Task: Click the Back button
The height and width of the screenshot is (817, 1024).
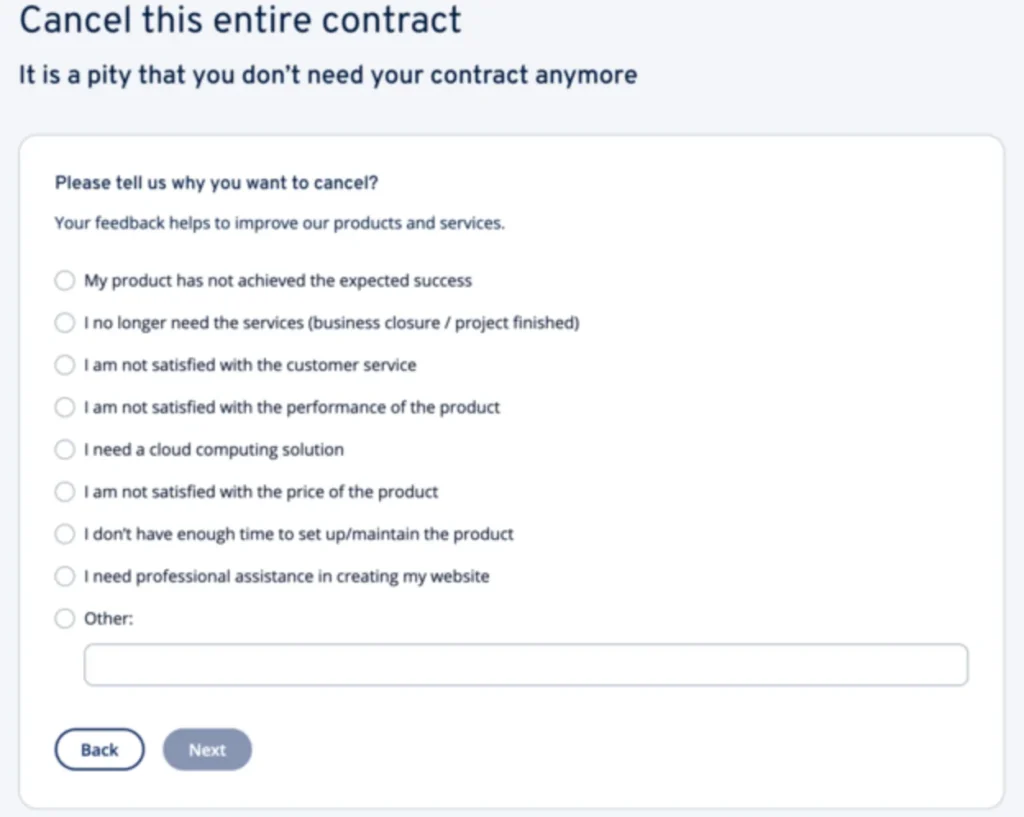Action: point(99,750)
